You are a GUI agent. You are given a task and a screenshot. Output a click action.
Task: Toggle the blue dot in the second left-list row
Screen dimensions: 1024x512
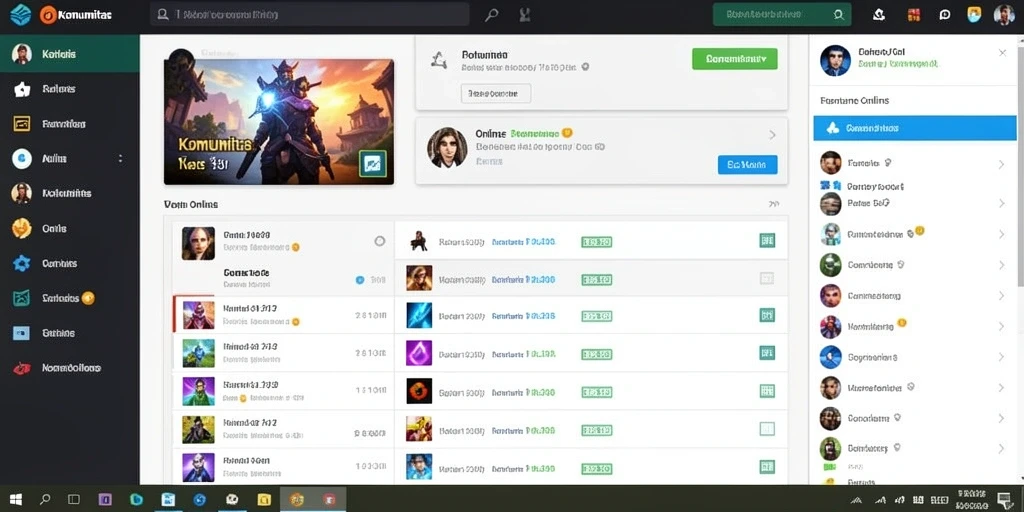[x=359, y=280]
